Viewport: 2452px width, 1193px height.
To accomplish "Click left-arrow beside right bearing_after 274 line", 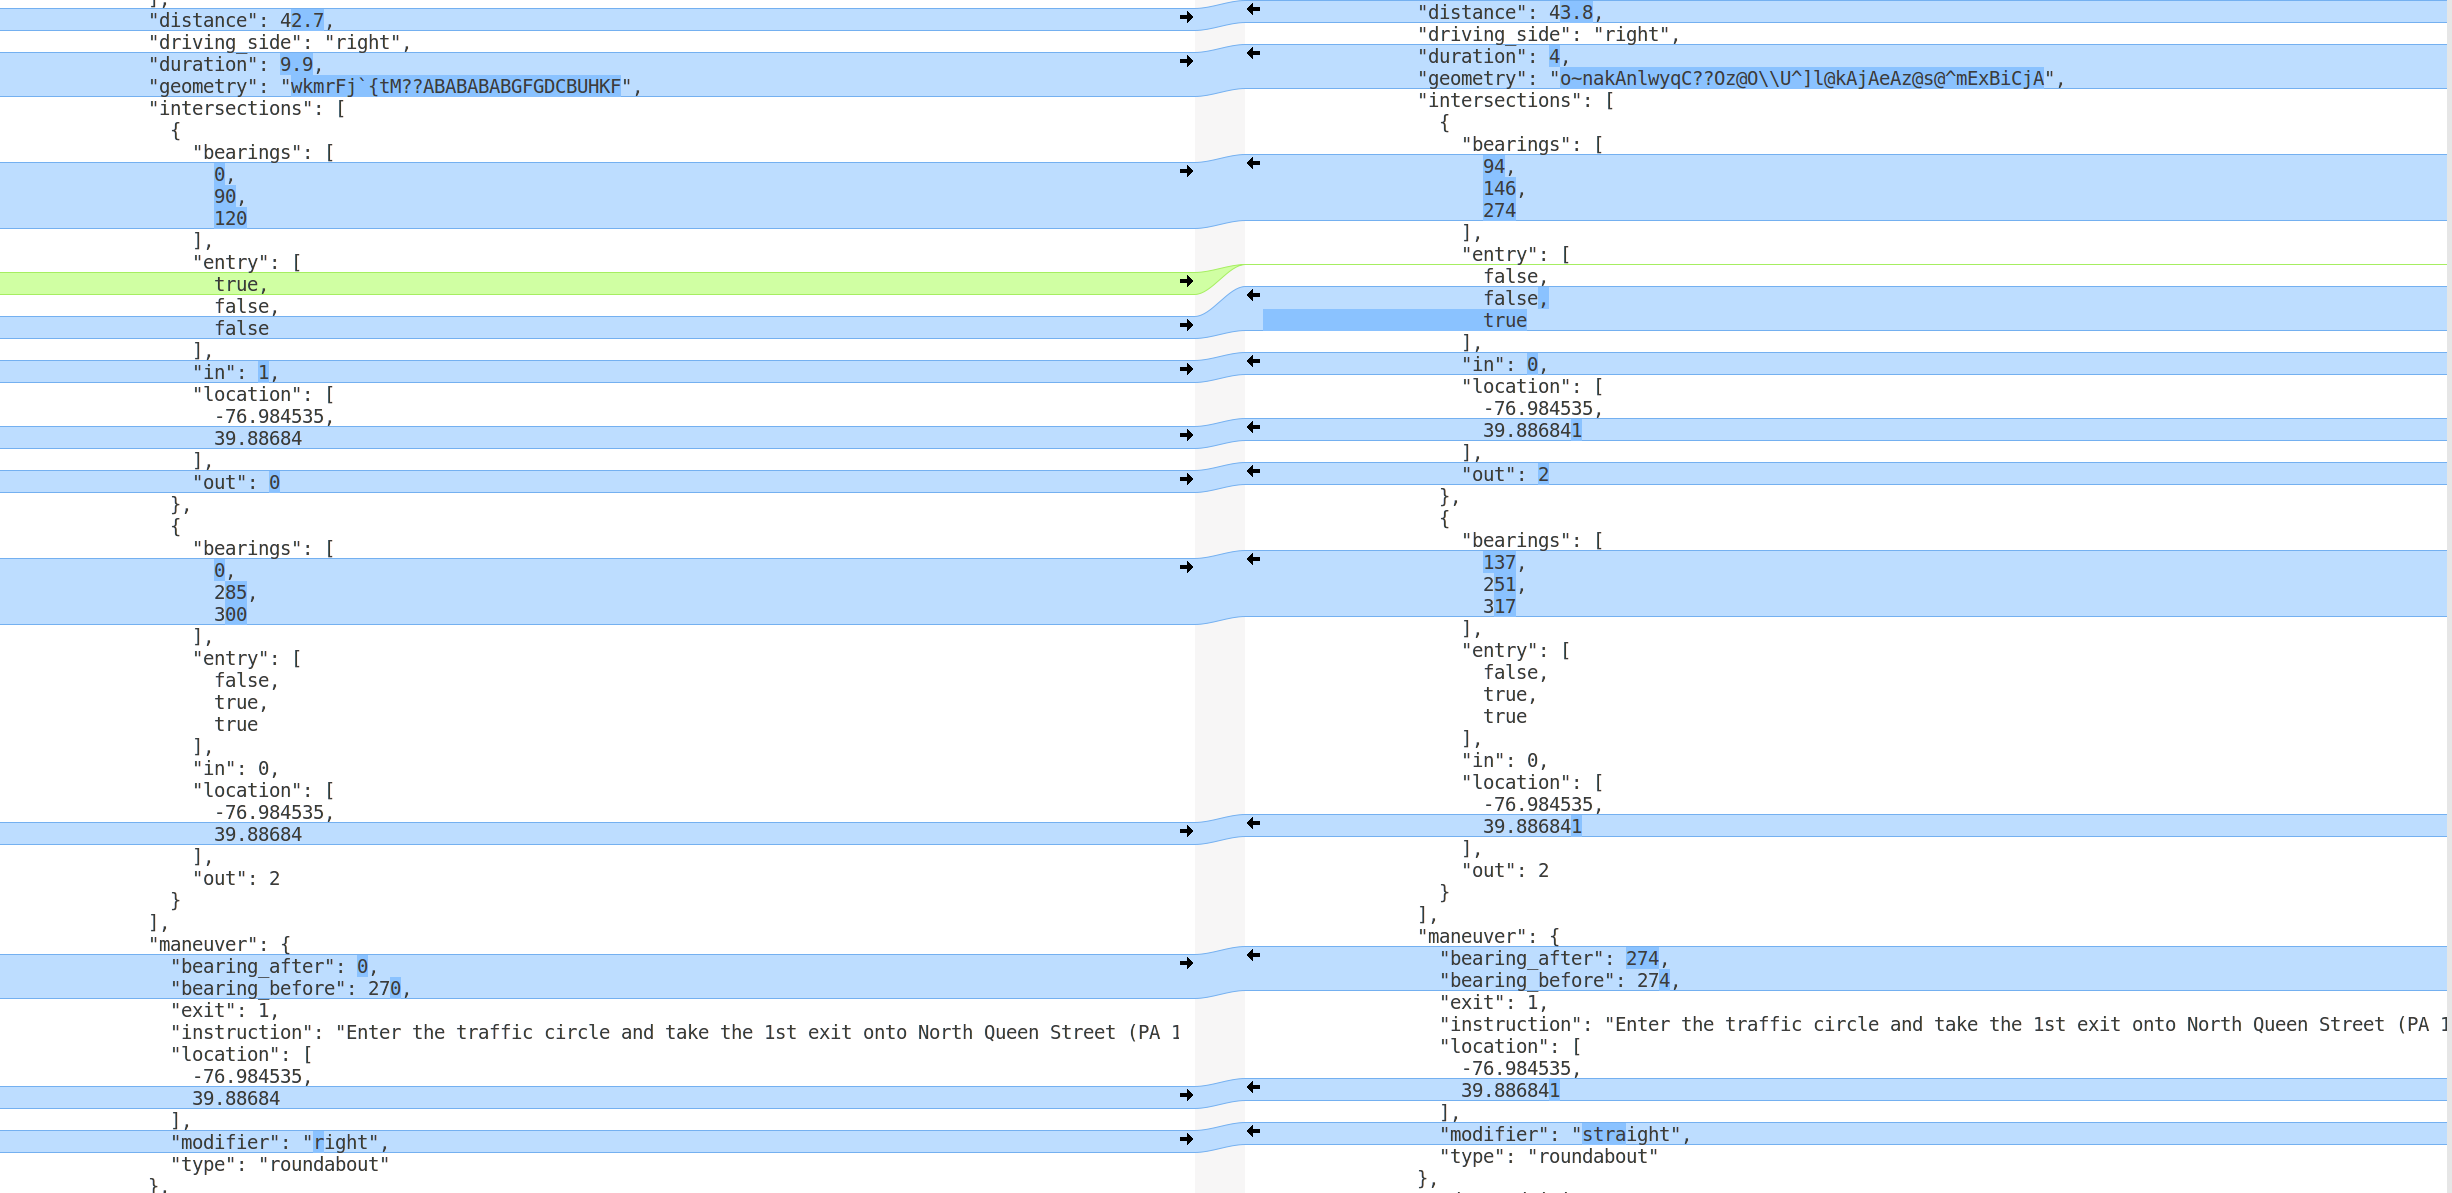I will 1253,955.
